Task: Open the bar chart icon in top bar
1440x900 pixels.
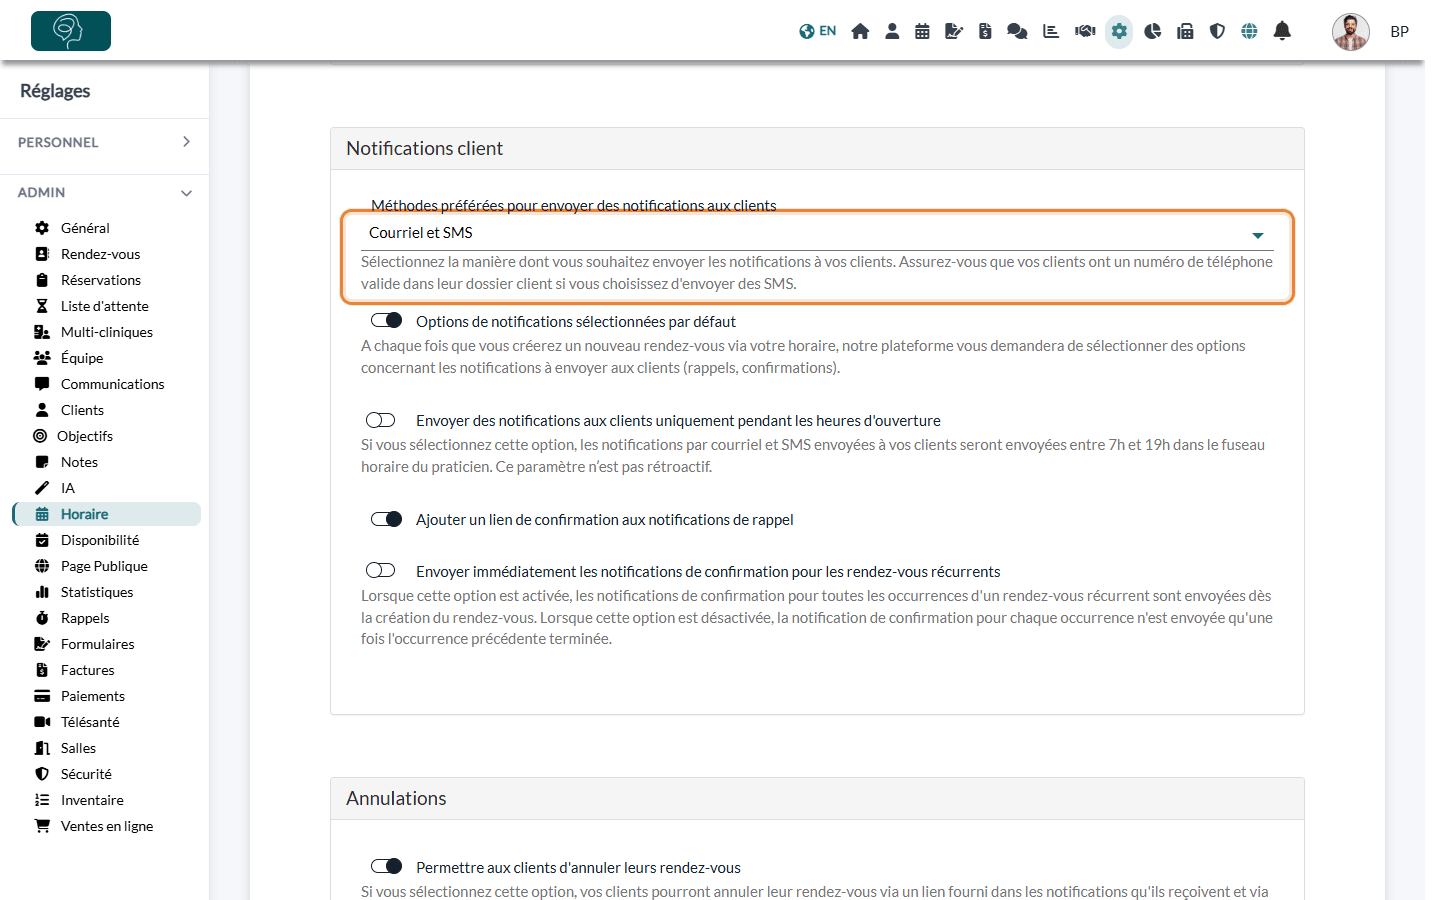Action: [1051, 31]
